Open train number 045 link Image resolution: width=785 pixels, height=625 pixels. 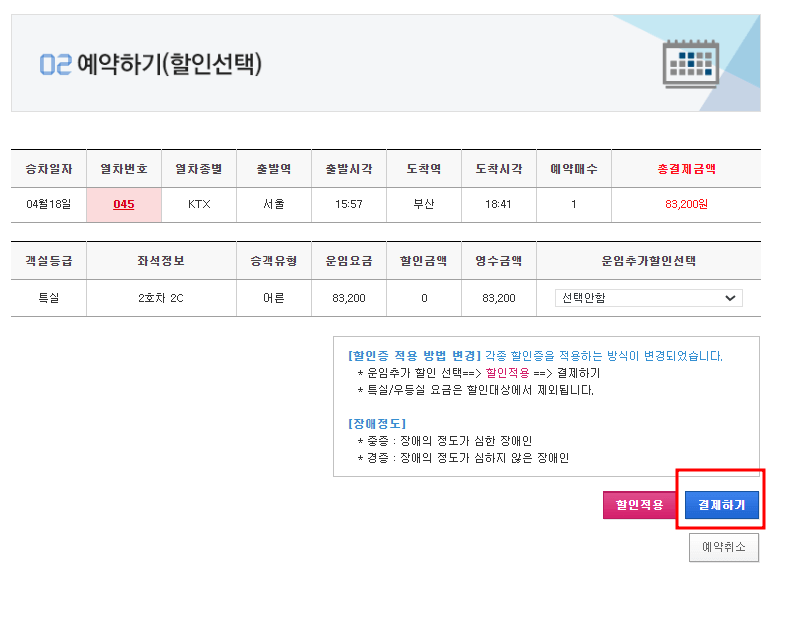tap(124, 204)
